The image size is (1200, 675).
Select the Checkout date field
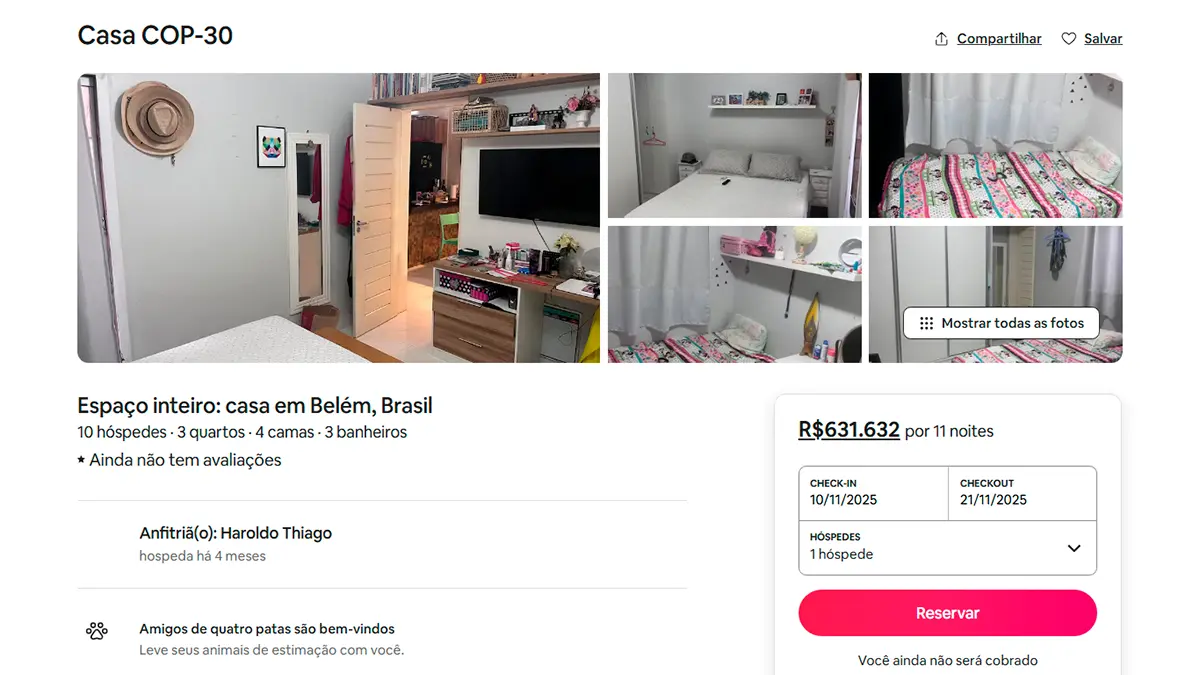tap(1022, 493)
